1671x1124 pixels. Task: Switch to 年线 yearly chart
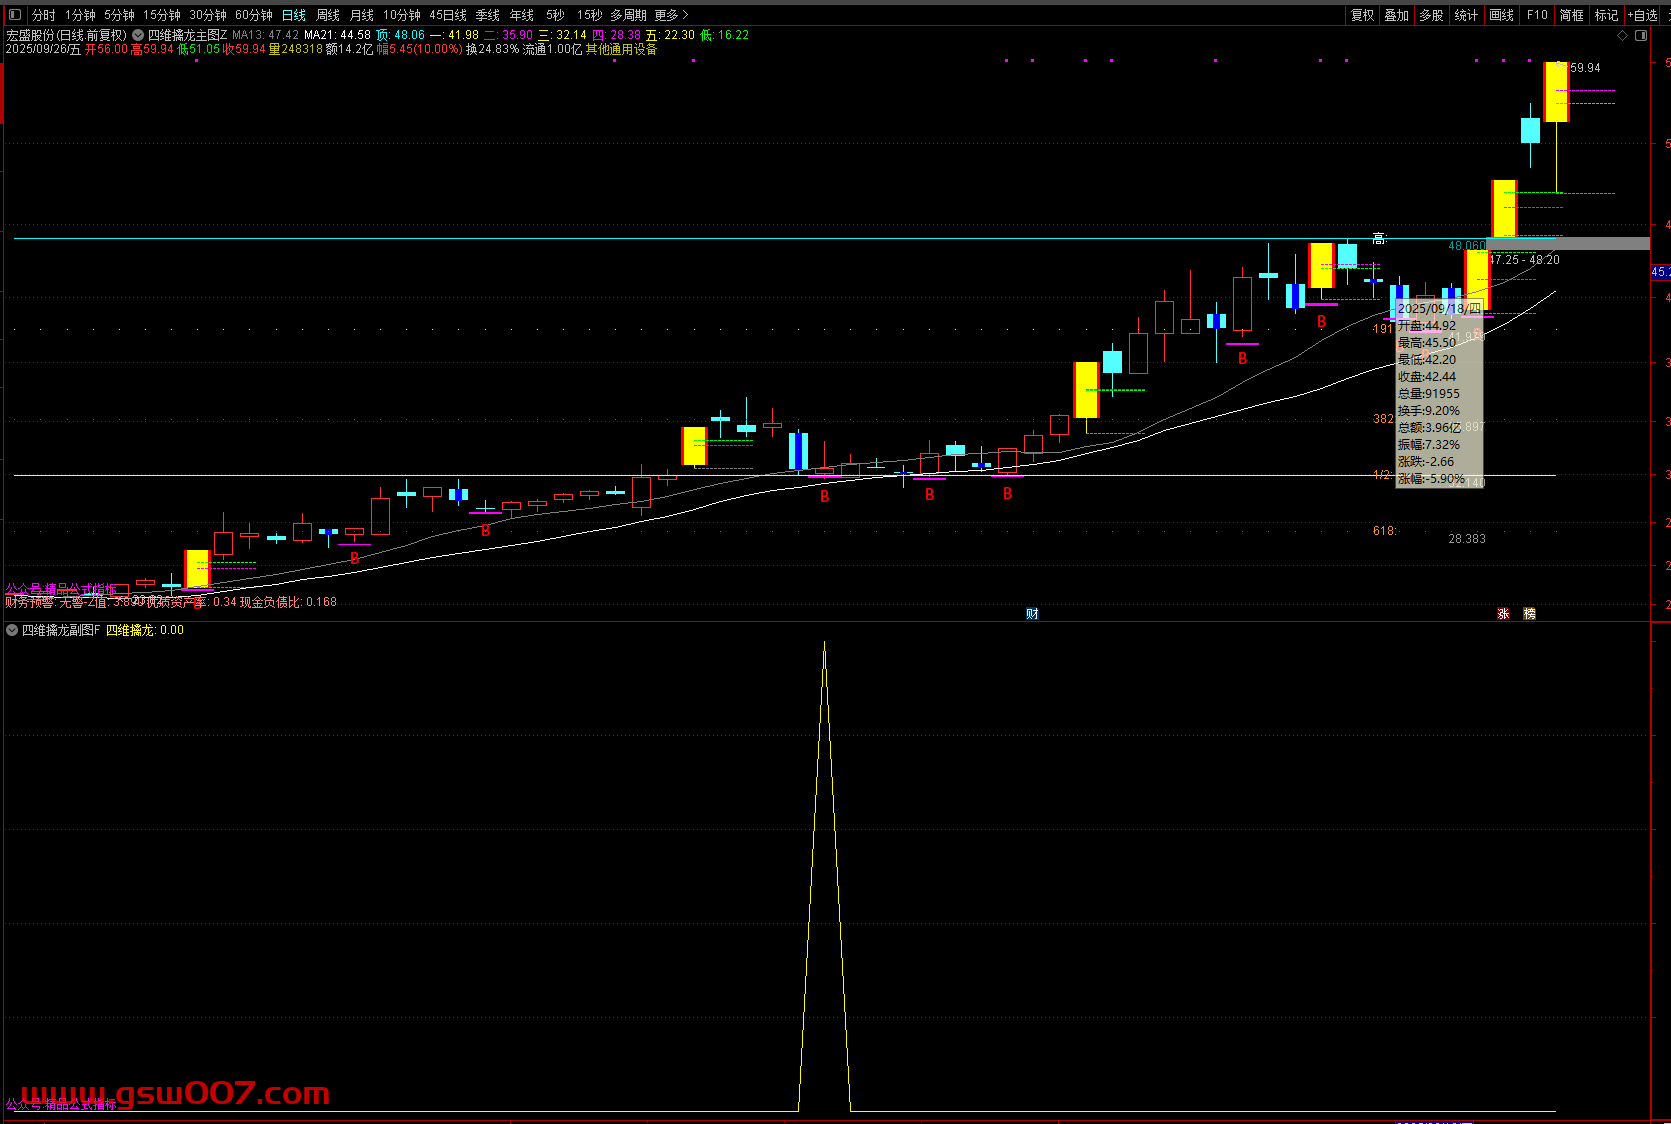pos(522,15)
